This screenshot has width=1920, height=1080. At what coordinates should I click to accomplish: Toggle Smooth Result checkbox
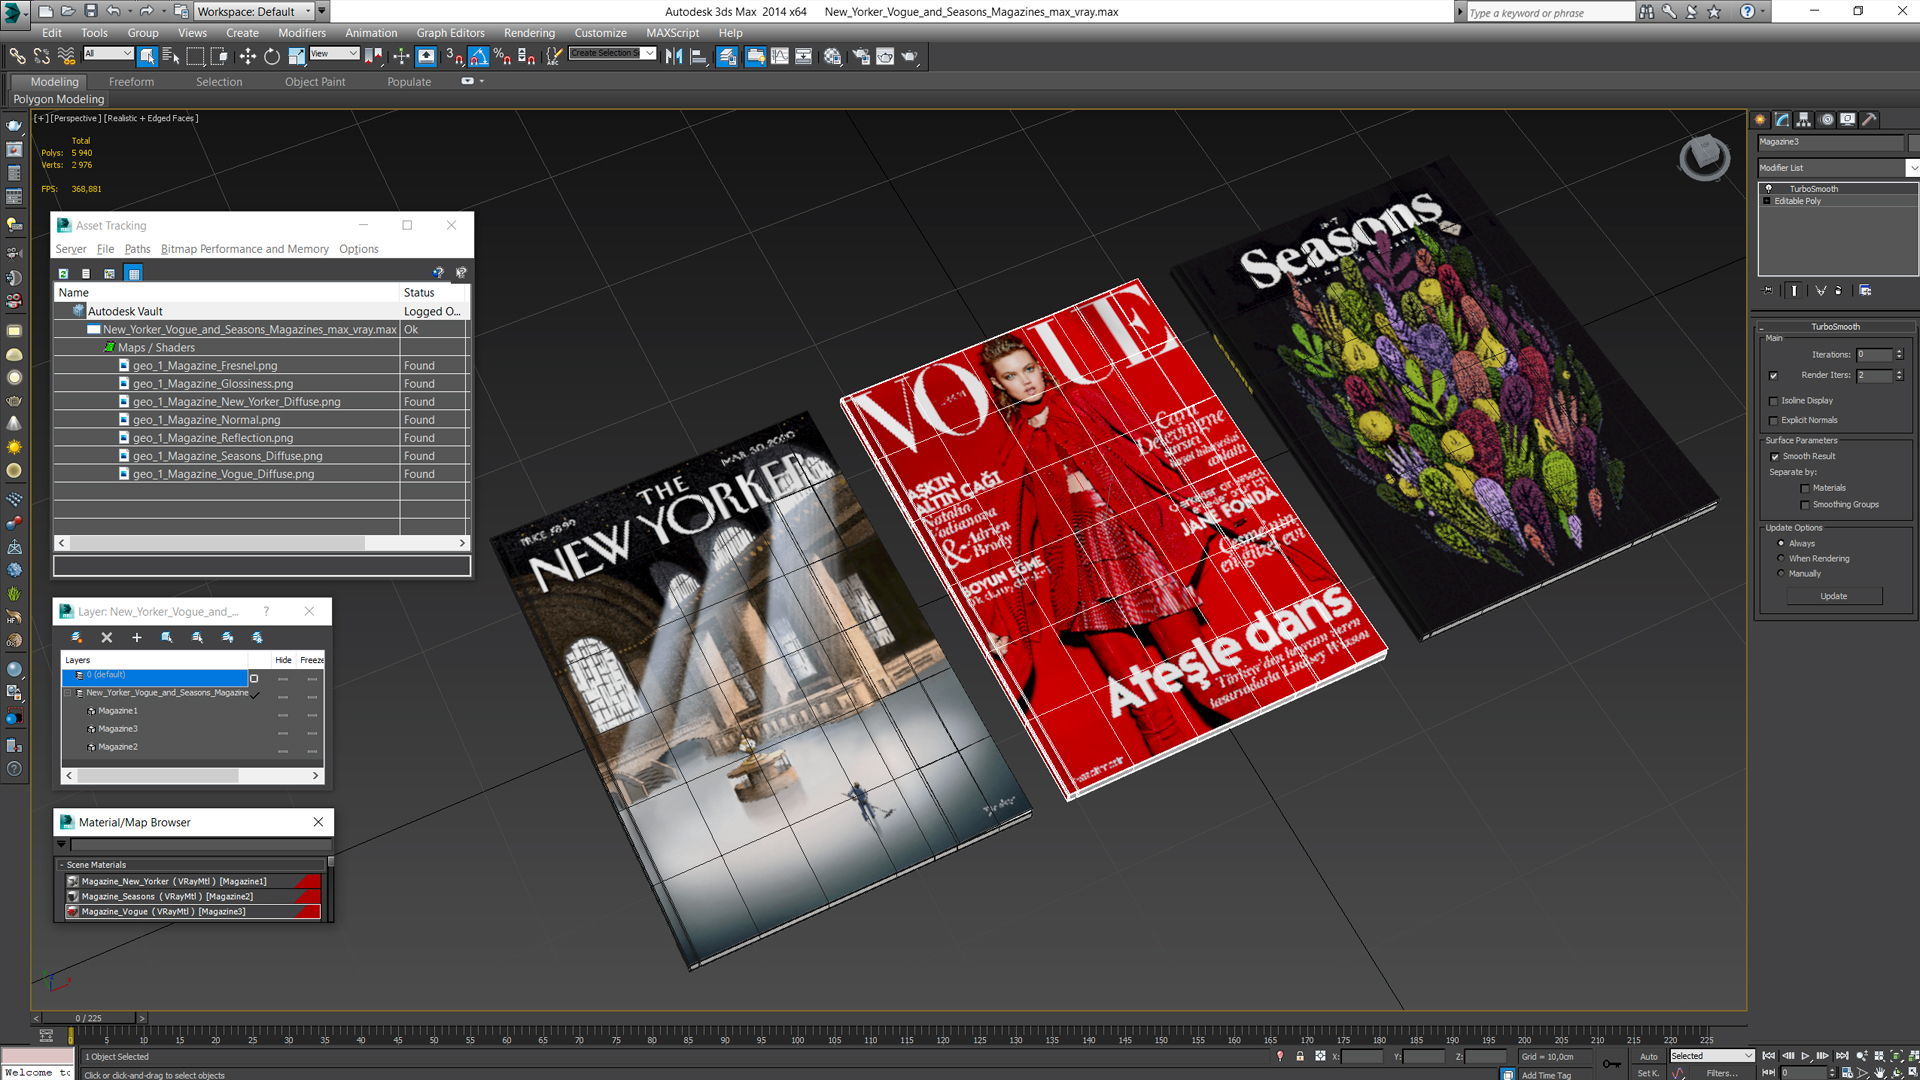[1775, 457]
